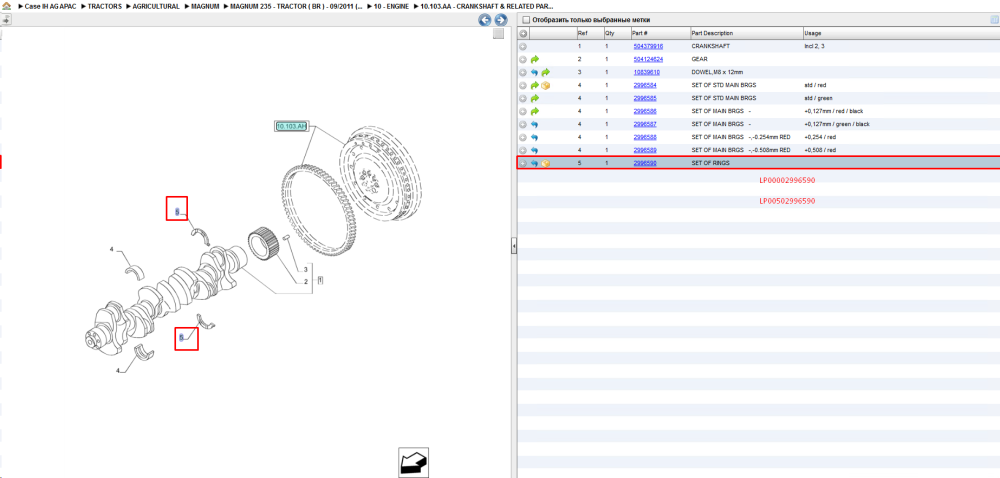The width and height of the screenshot is (1000, 478).
Task: Click green forward arrow in GEAR row
Action: [534, 59]
